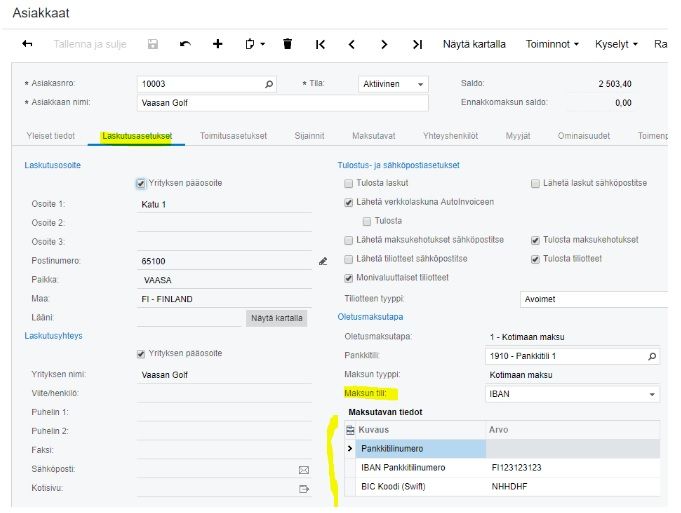The width and height of the screenshot is (681, 513).
Task: Delete the customer with trash icon
Action: point(288,44)
